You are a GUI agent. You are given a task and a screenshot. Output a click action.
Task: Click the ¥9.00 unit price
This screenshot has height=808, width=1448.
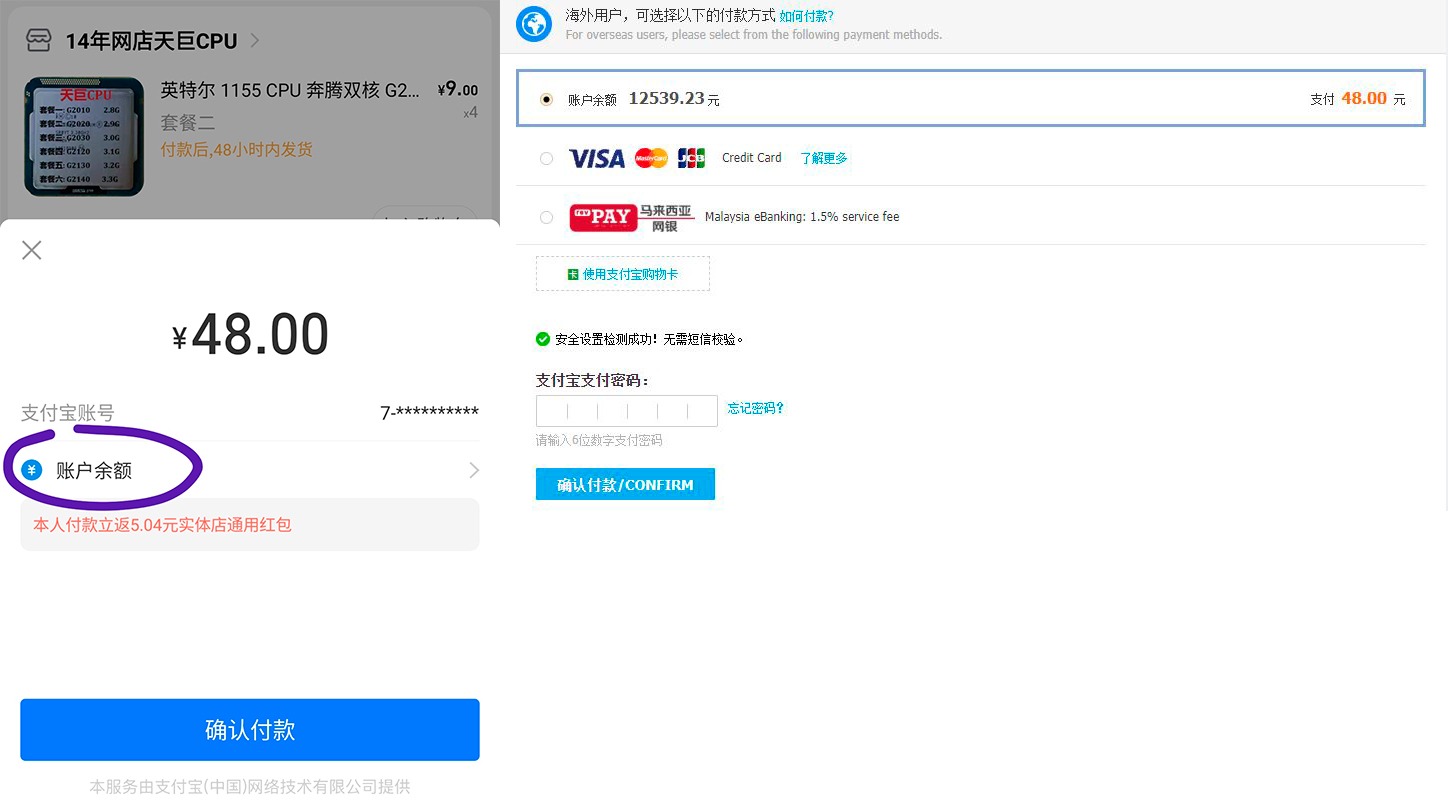[x=458, y=89]
